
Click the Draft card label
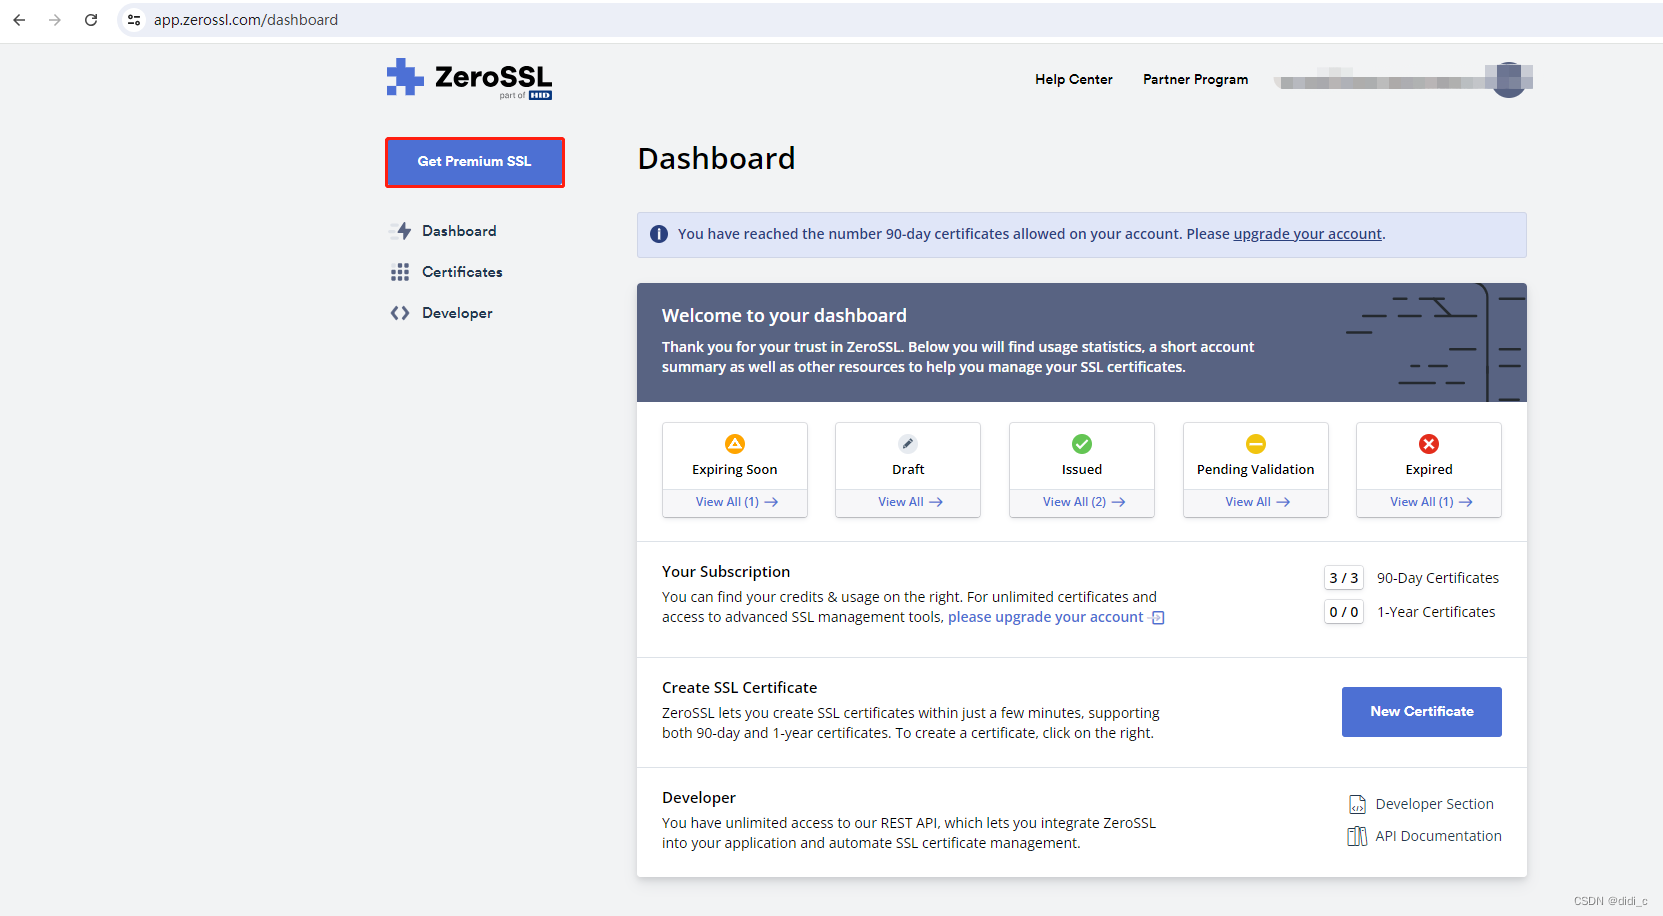[908, 470]
